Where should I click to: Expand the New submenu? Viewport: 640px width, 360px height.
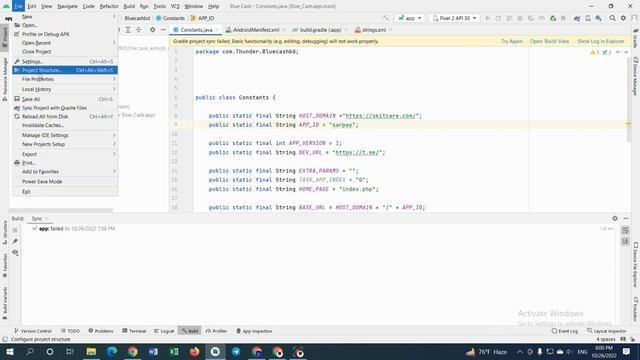(x=65, y=17)
